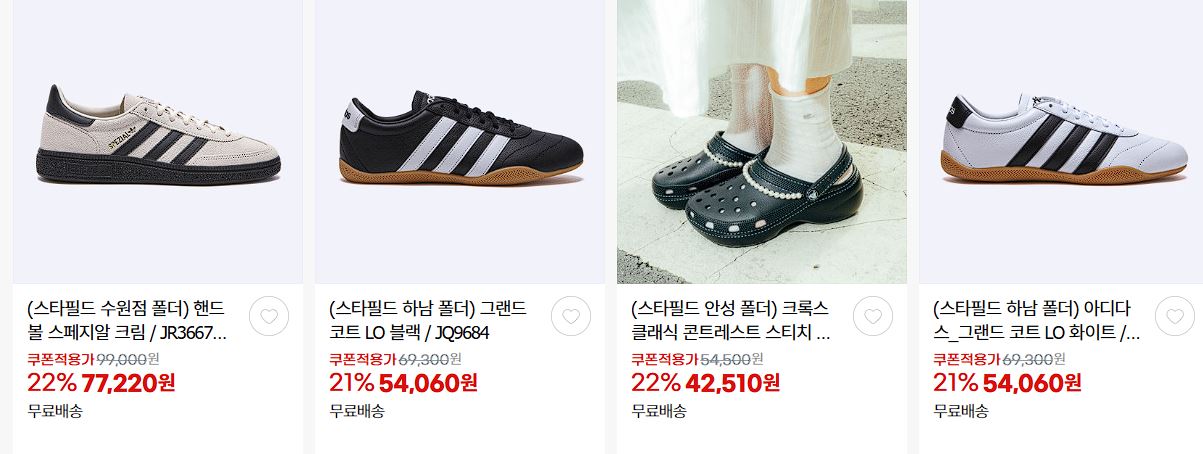1203x454 pixels.
Task: Click heart icon for Crocs Classic product
Action: (872, 316)
